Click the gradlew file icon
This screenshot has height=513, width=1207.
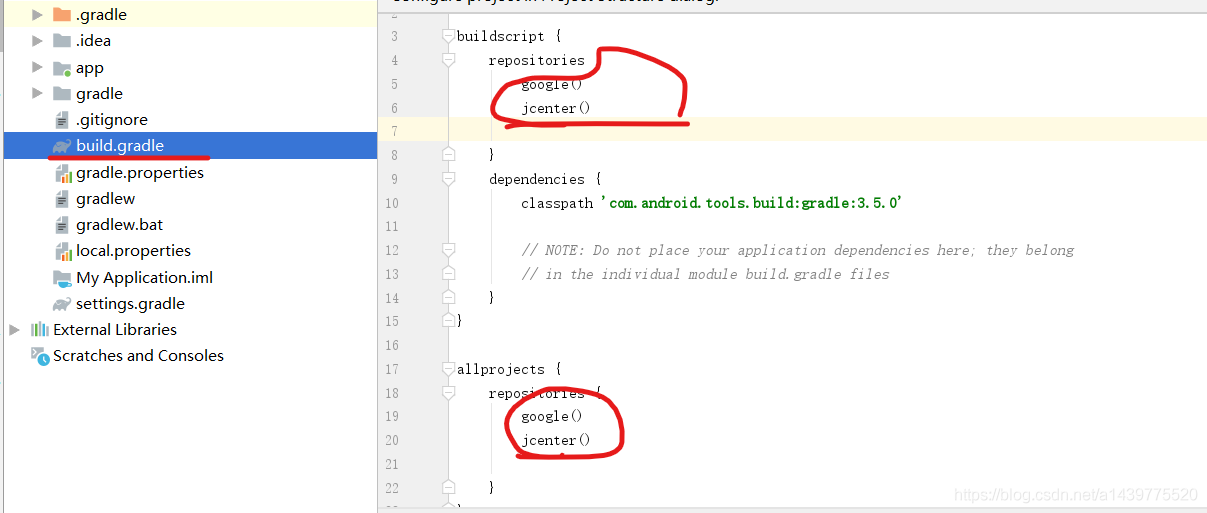click(x=63, y=198)
